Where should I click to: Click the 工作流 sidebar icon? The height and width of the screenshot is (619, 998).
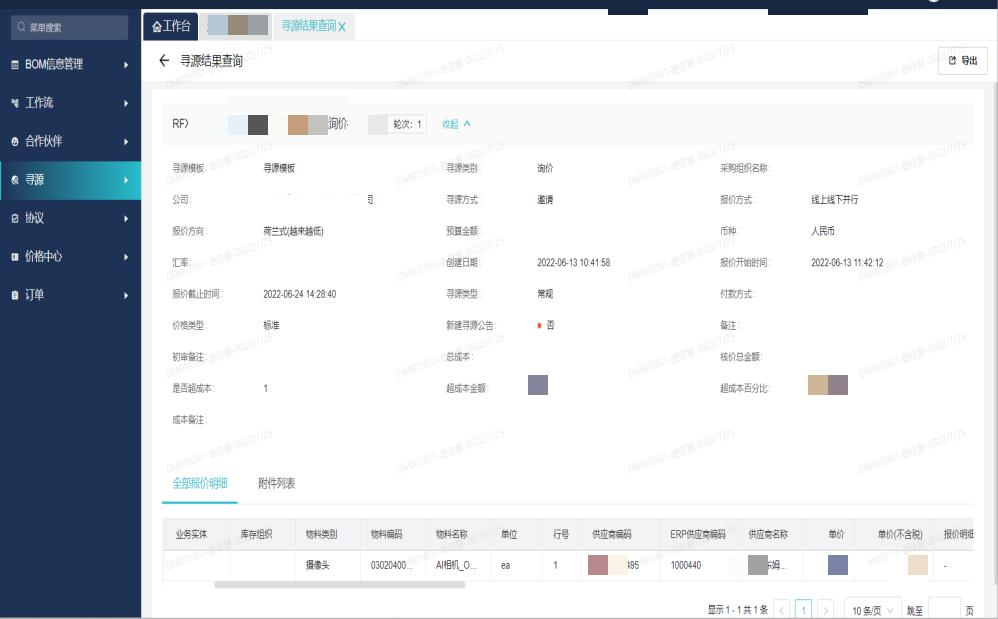point(14,103)
